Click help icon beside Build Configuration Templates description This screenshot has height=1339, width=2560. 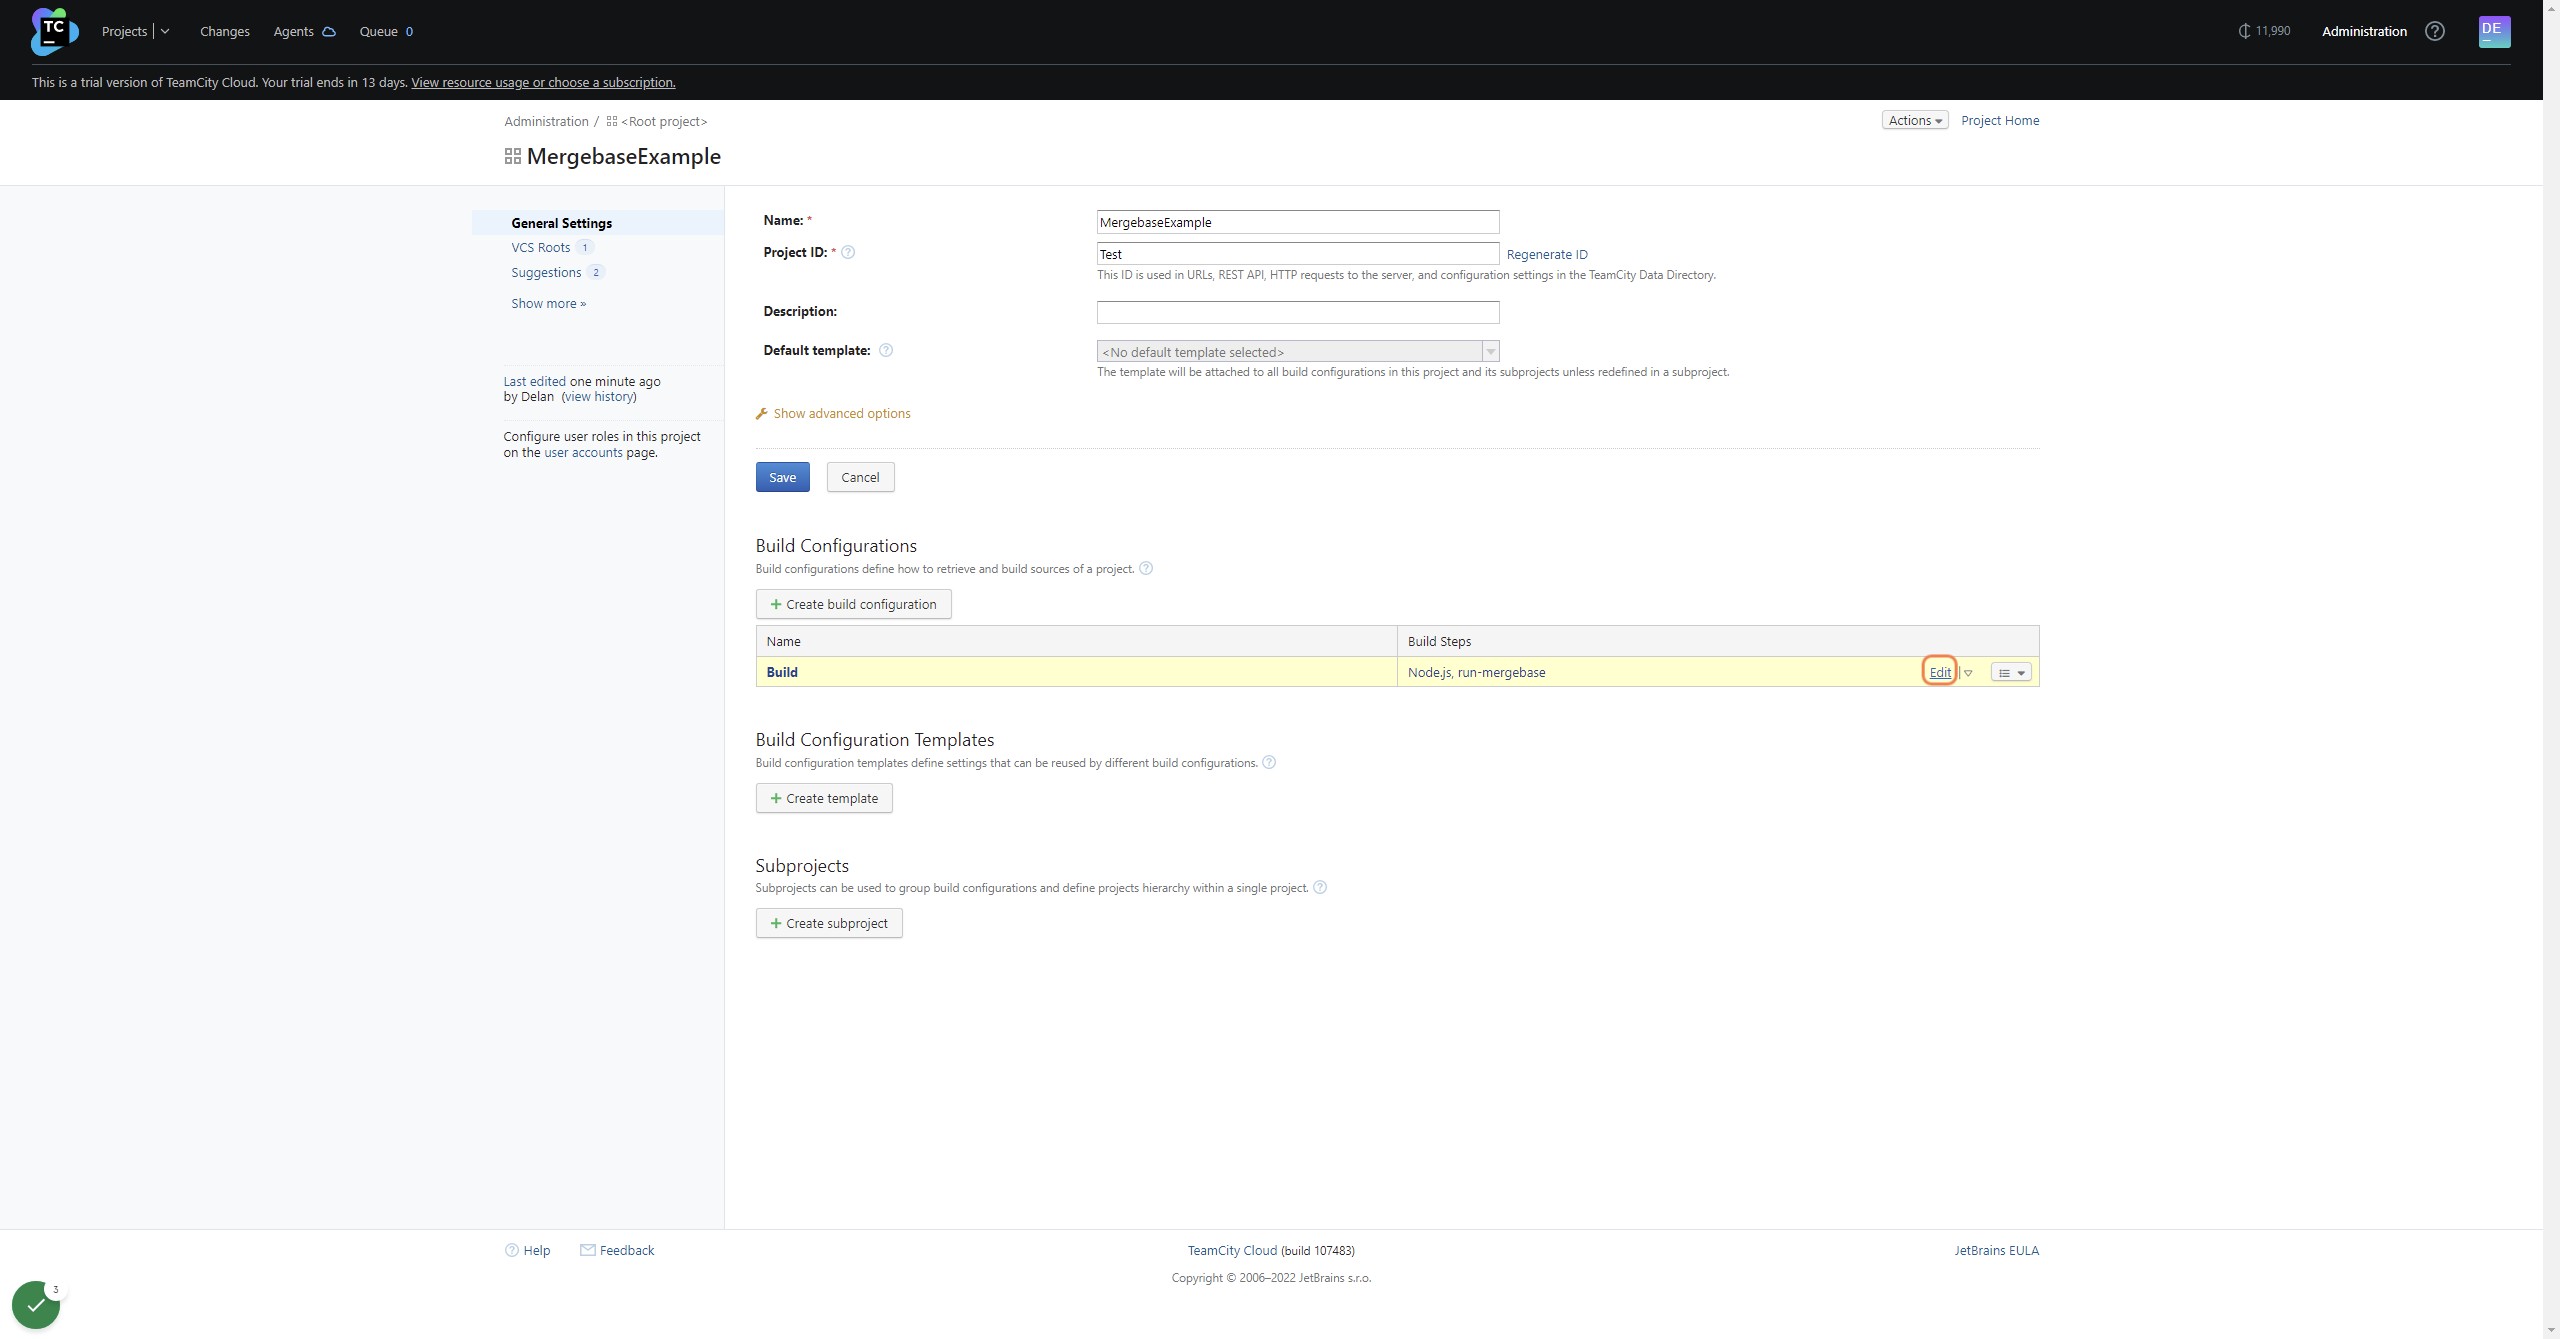pyautogui.click(x=1269, y=762)
